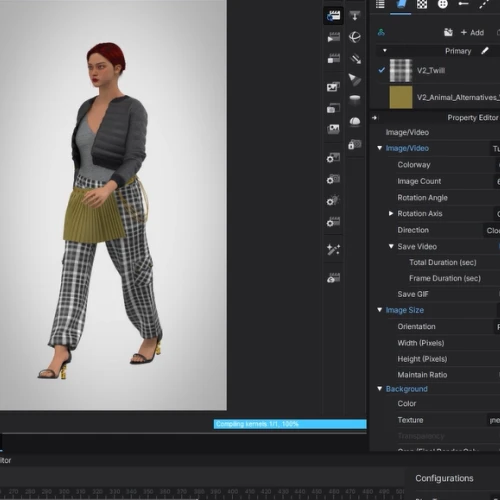Add the dome light icon

355,121
